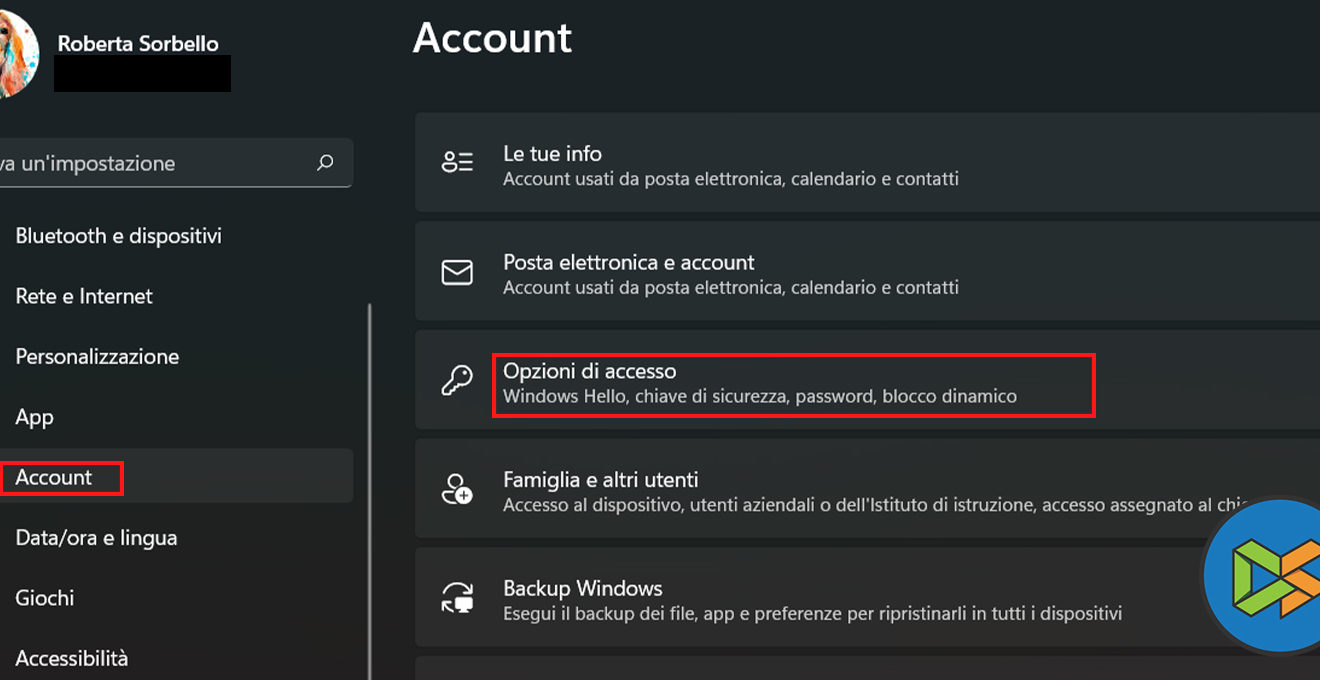Click the Backup Windows sync icon
1320x680 pixels.
coord(457,598)
